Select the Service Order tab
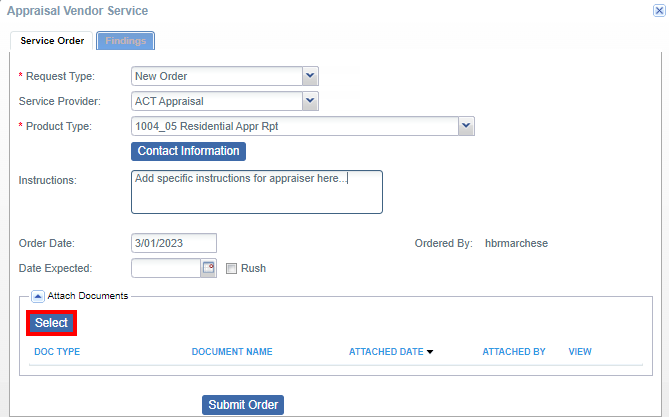 (52, 41)
